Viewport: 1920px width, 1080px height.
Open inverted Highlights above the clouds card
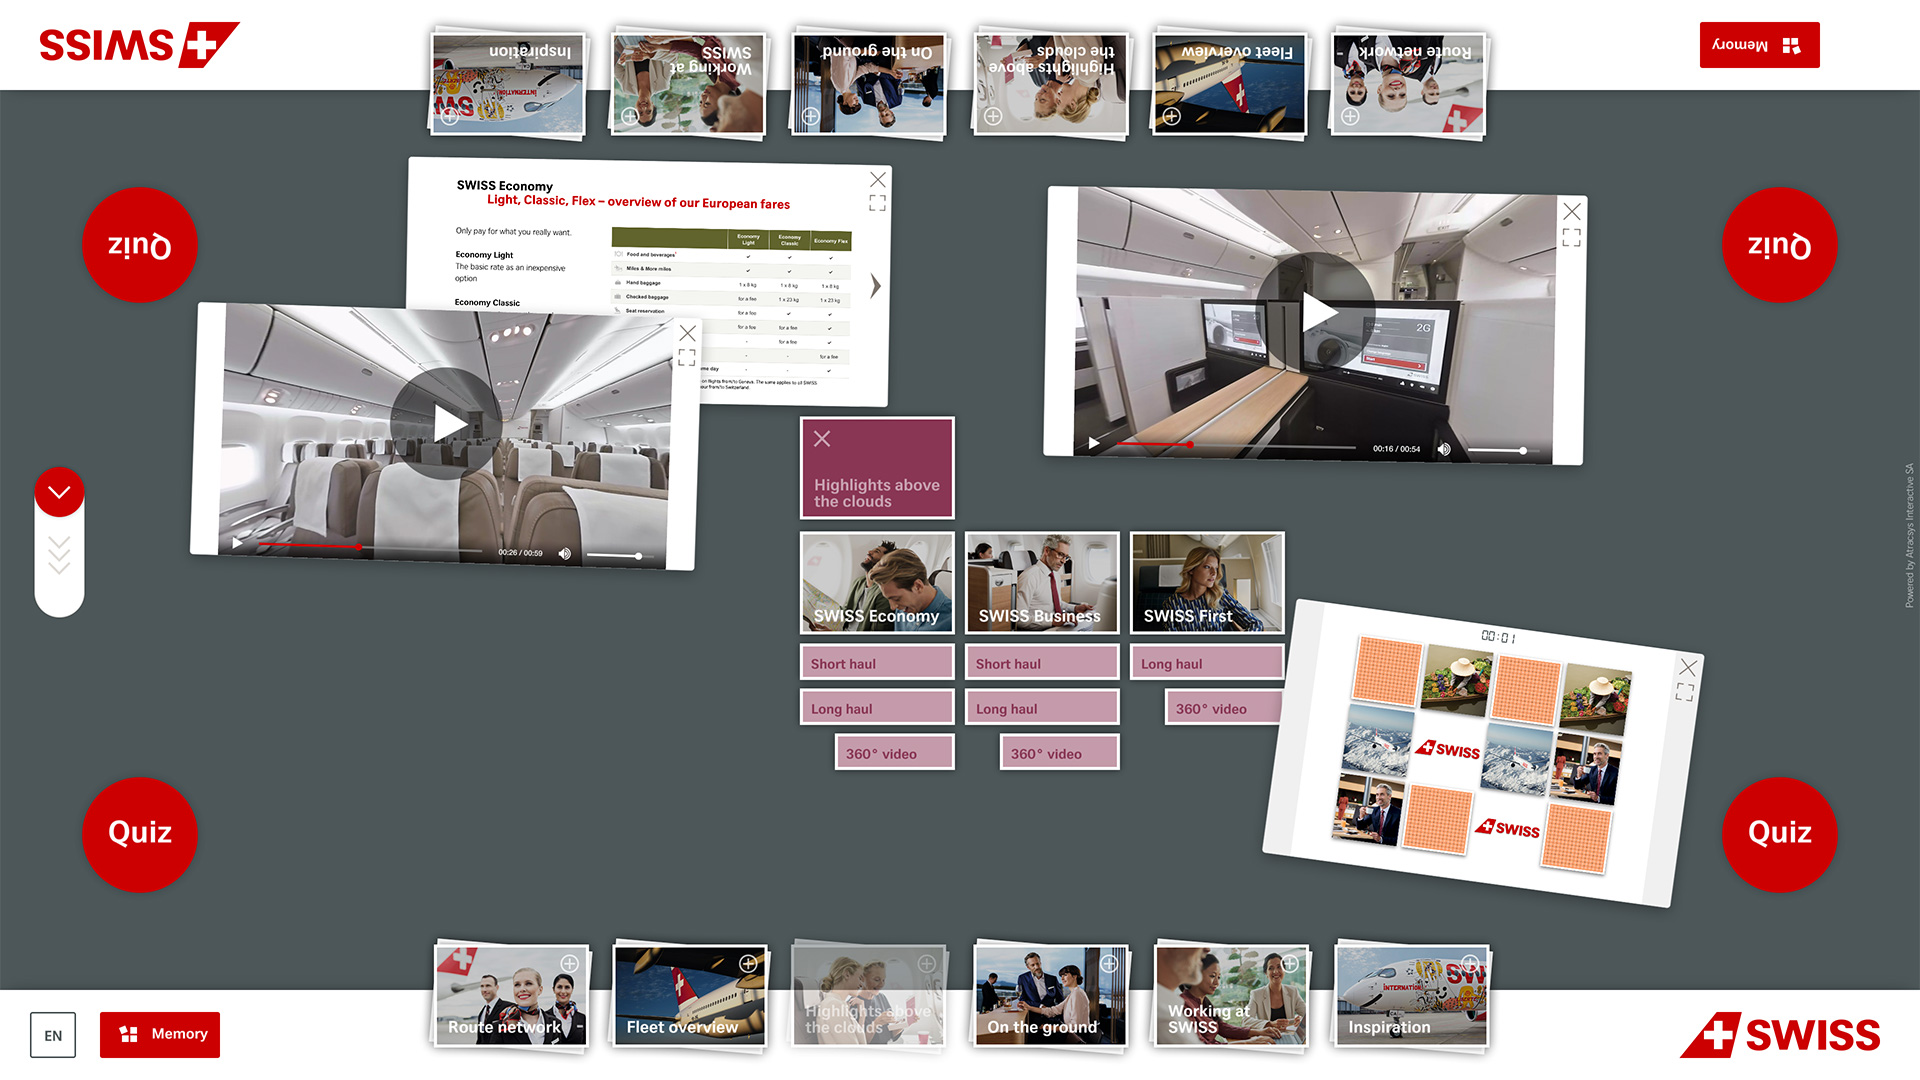[1051, 84]
